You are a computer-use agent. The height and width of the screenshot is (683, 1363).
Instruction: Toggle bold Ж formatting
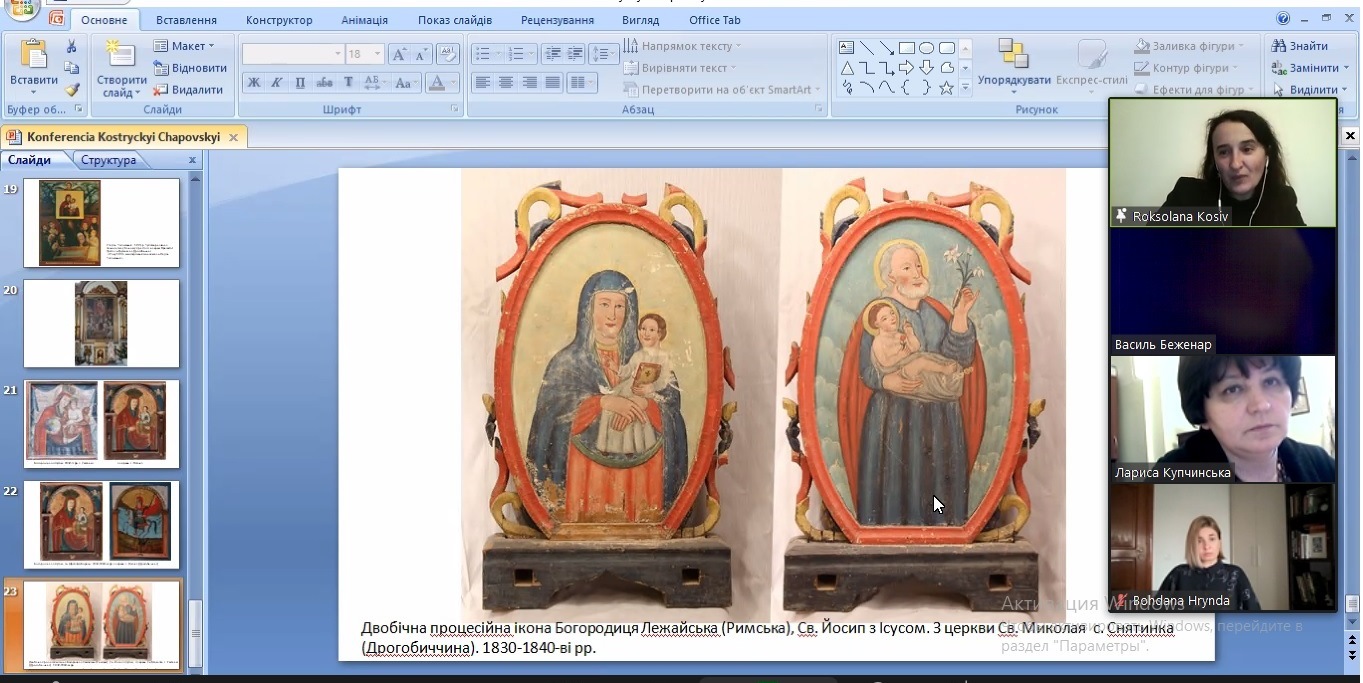254,83
